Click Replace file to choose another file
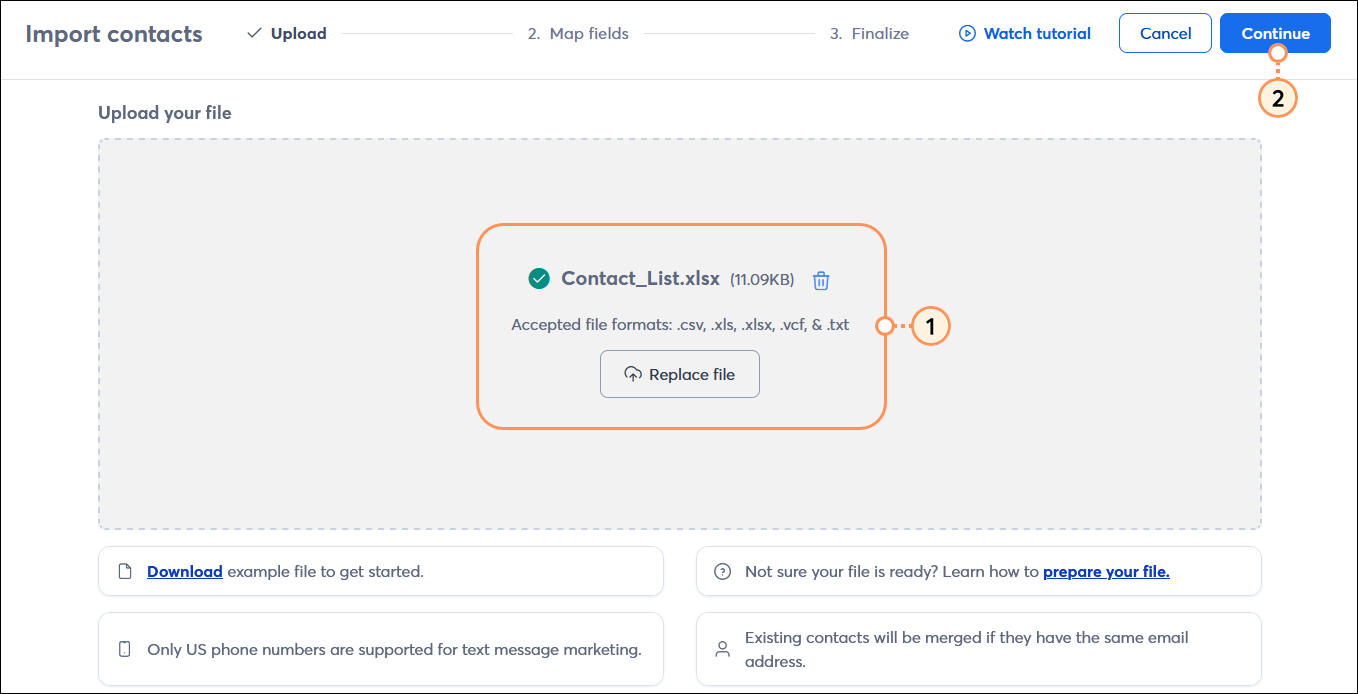This screenshot has height=694, width=1358. (680, 373)
